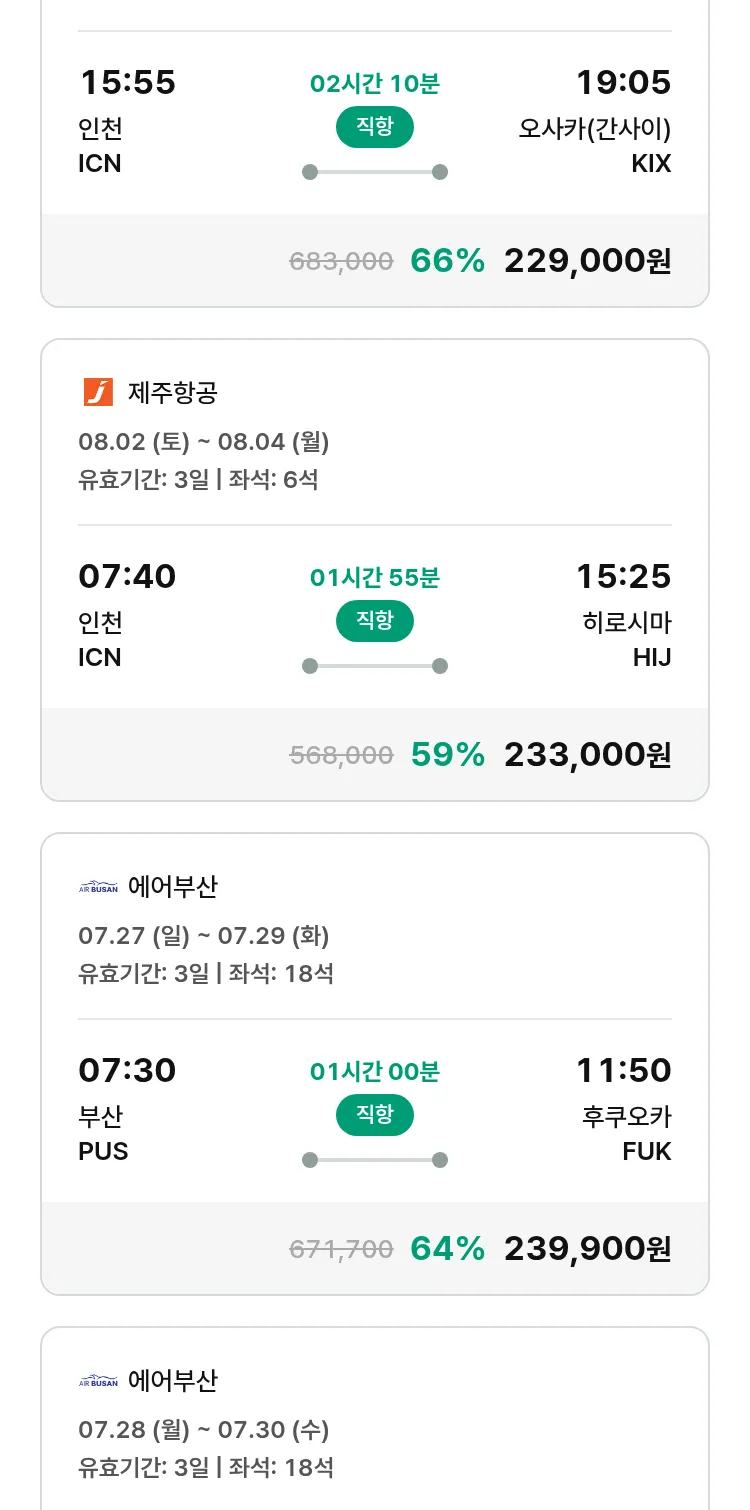Tap the 직항 badge on the Fukuoka flight

(374, 1115)
